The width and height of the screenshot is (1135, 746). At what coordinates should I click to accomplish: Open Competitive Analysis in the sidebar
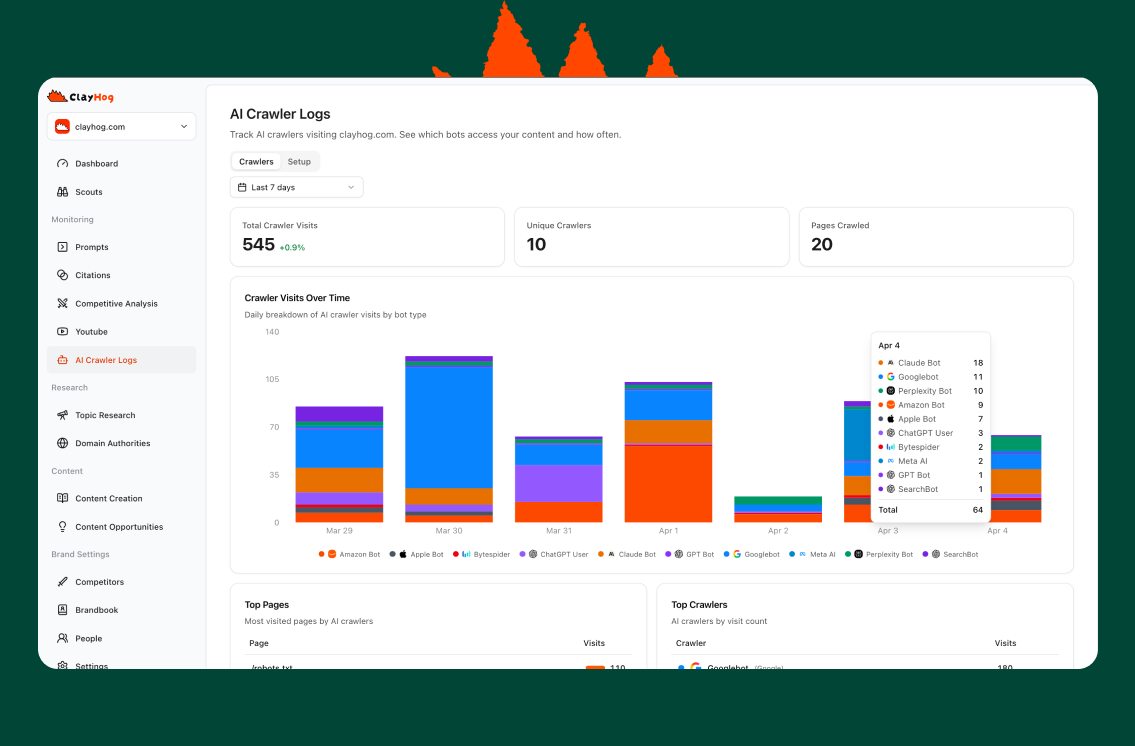click(116, 304)
